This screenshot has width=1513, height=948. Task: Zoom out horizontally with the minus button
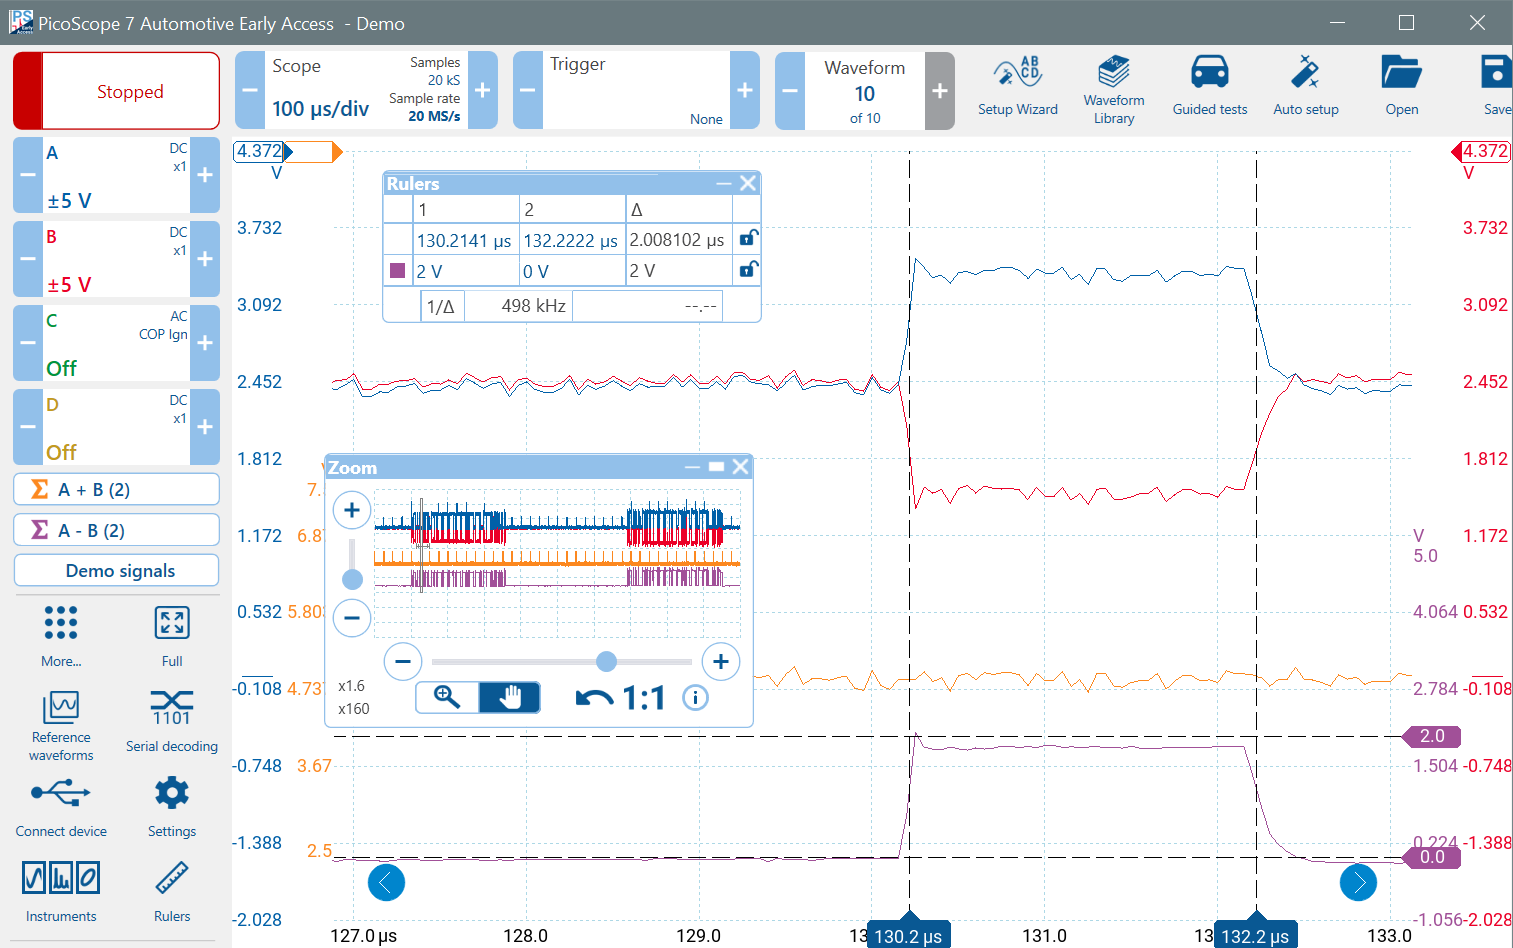click(x=403, y=661)
